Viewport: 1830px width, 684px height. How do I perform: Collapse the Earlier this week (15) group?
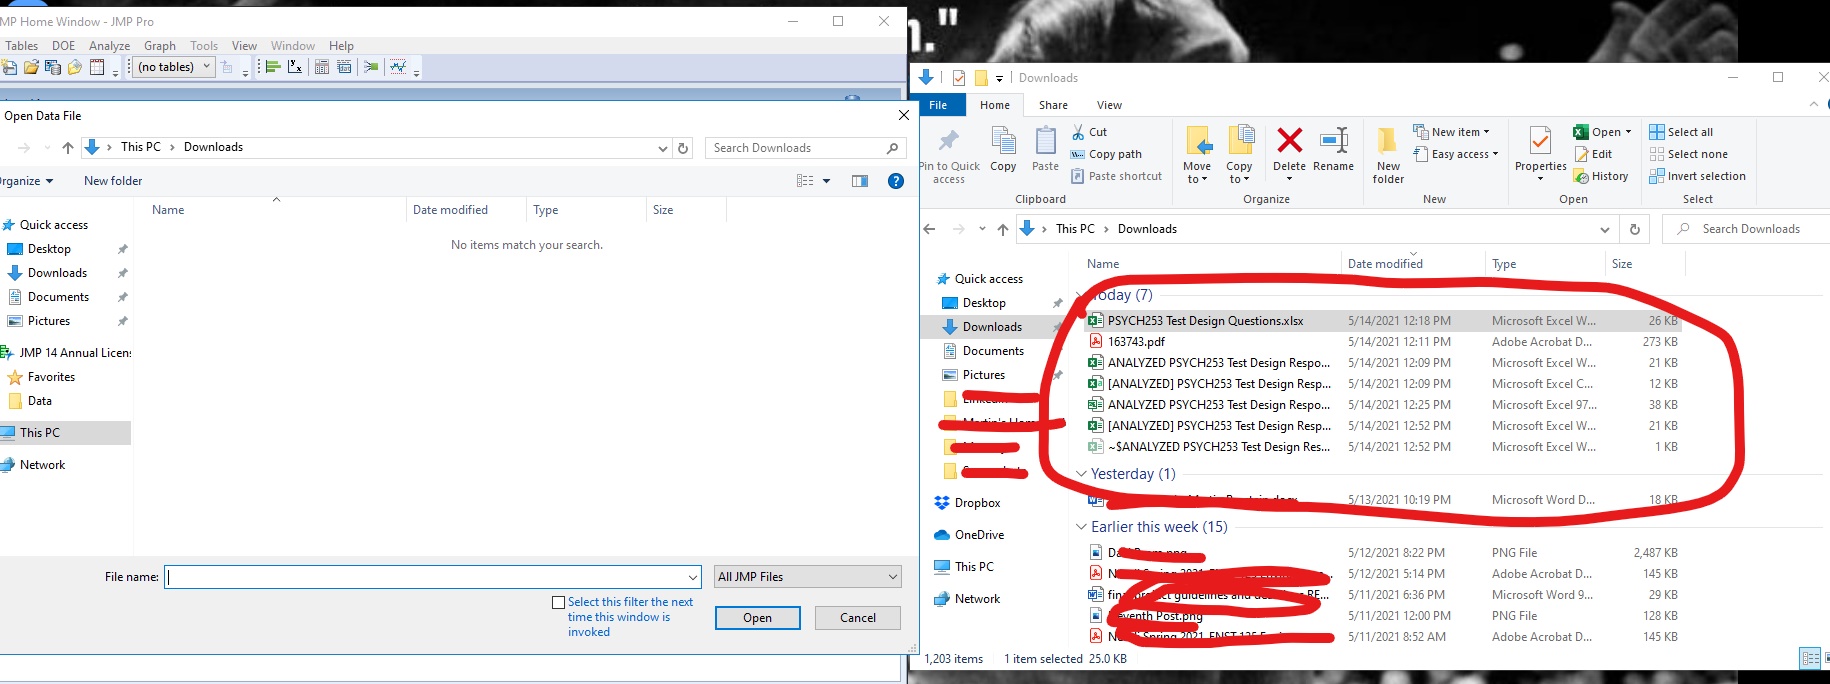point(1081,527)
